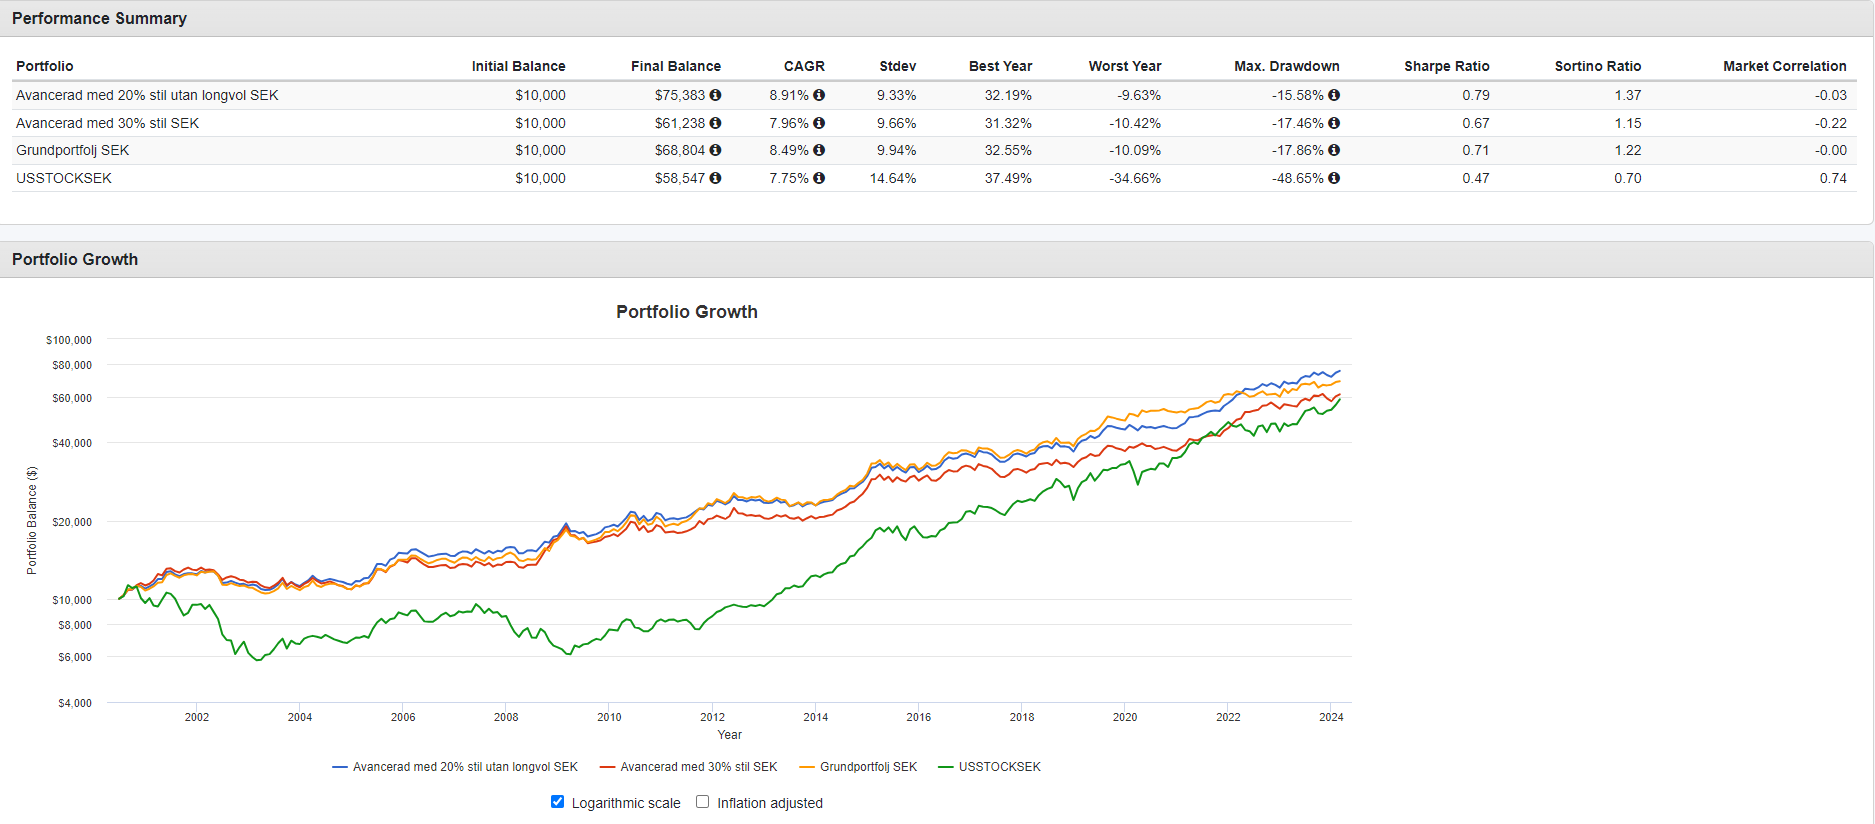Click the Sharpe Ratio column header
Viewport: 1875px width, 824px height.
(1446, 66)
